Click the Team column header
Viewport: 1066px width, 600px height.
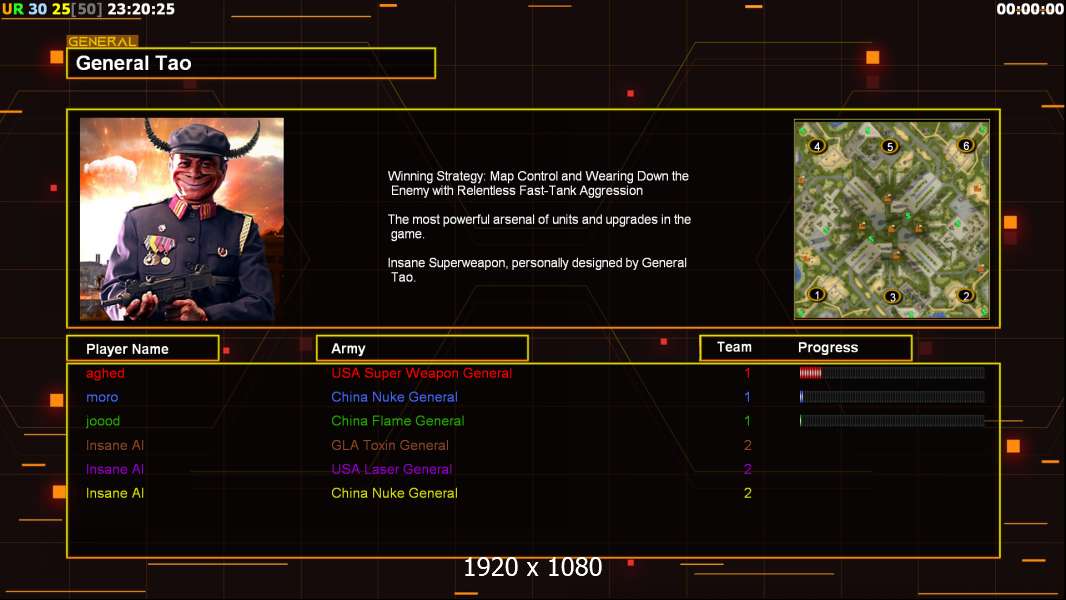coord(734,347)
